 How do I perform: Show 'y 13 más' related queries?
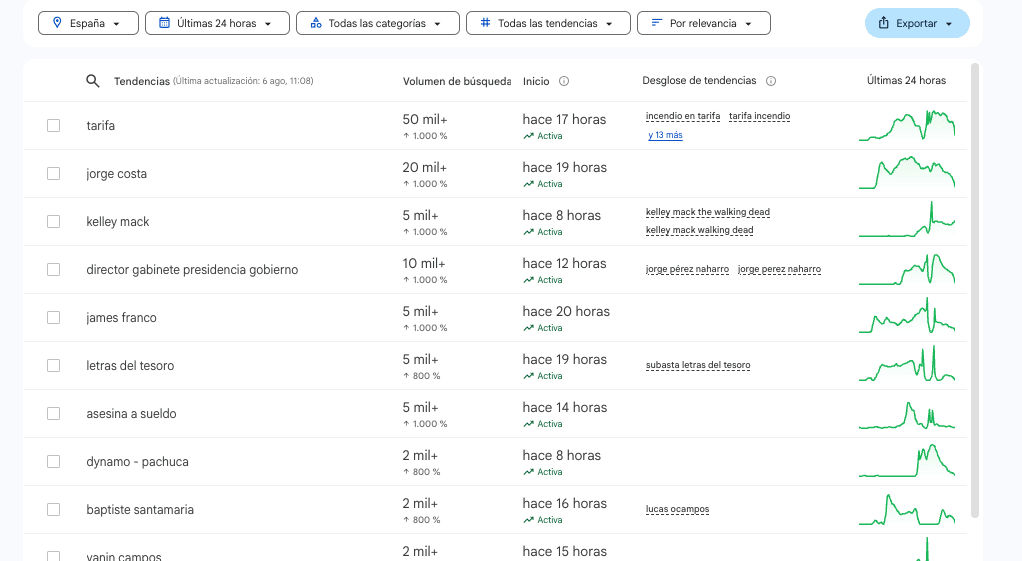point(665,135)
